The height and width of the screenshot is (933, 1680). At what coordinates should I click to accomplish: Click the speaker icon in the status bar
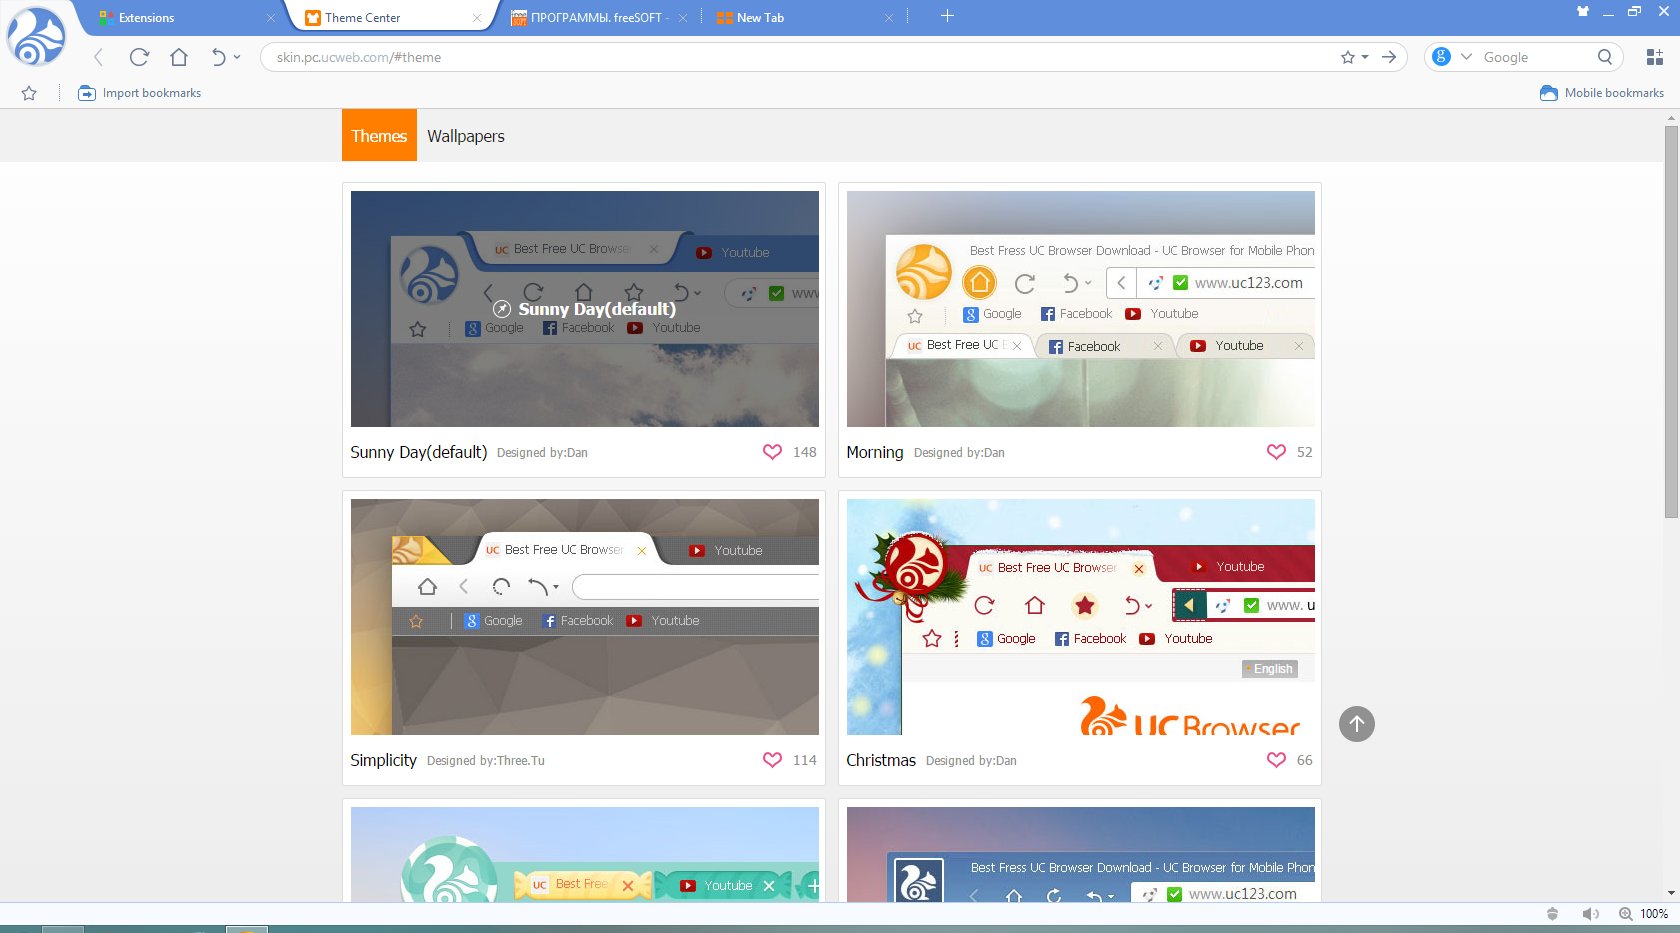pos(1590,913)
